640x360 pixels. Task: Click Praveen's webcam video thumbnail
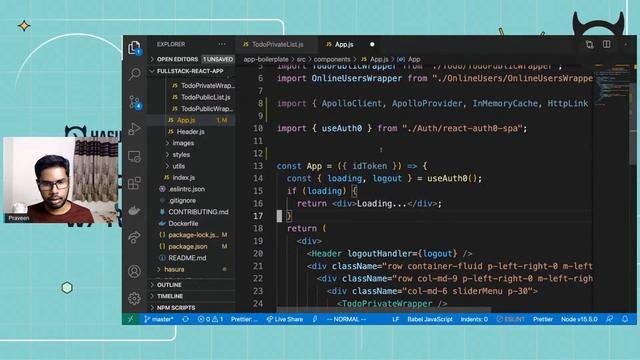[61, 180]
